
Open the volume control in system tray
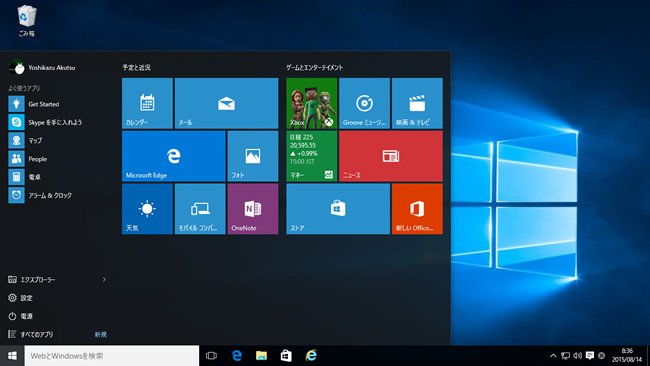[577, 356]
